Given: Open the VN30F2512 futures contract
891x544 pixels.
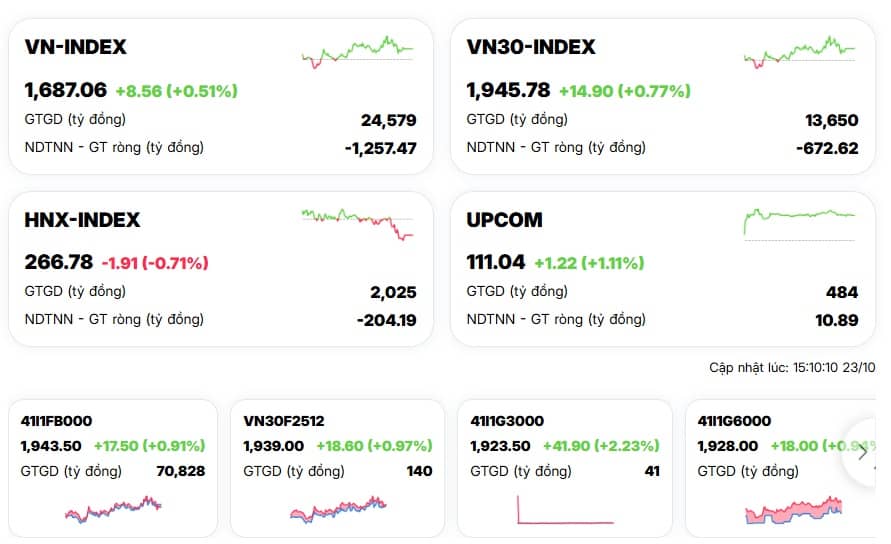Looking at the screenshot, I should 284,421.
